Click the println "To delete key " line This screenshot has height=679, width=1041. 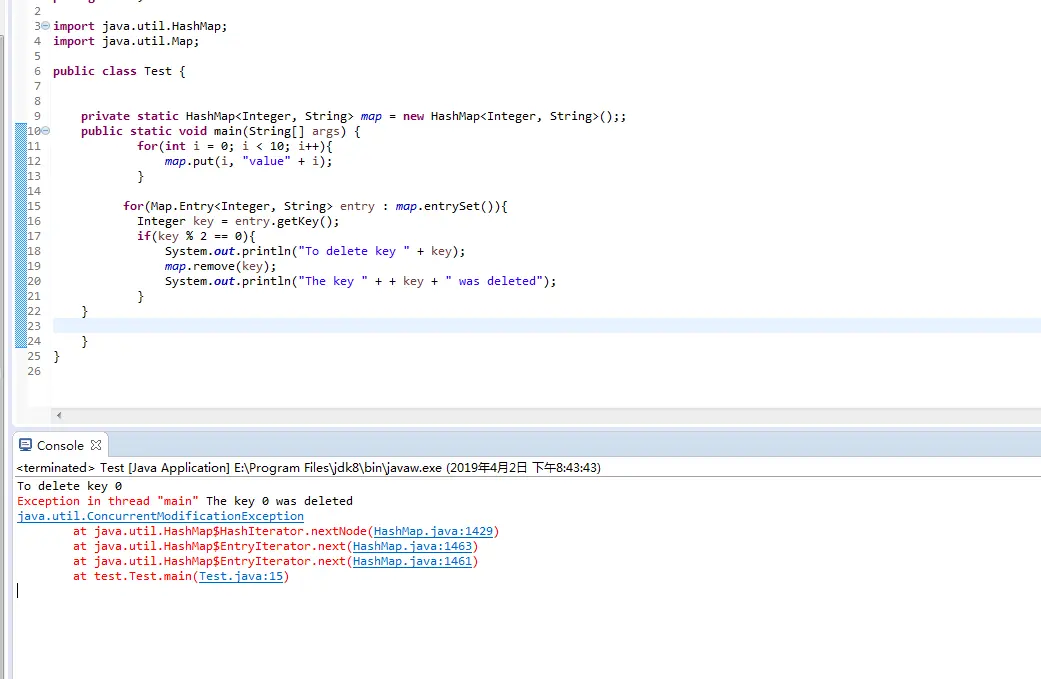tap(315, 251)
